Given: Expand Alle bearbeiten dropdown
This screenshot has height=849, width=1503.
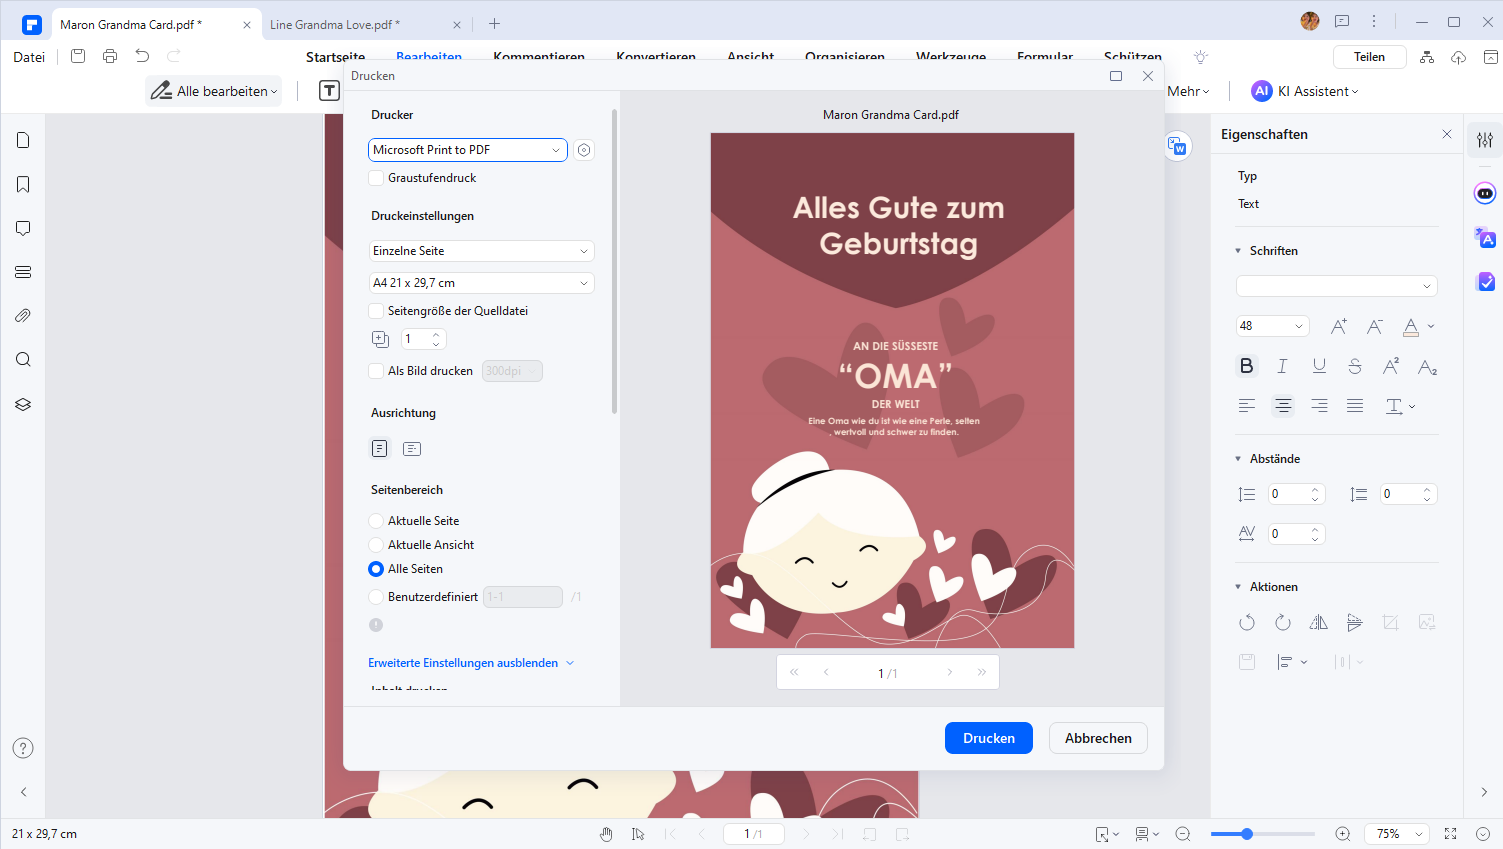Looking at the screenshot, I should click(214, 91).
